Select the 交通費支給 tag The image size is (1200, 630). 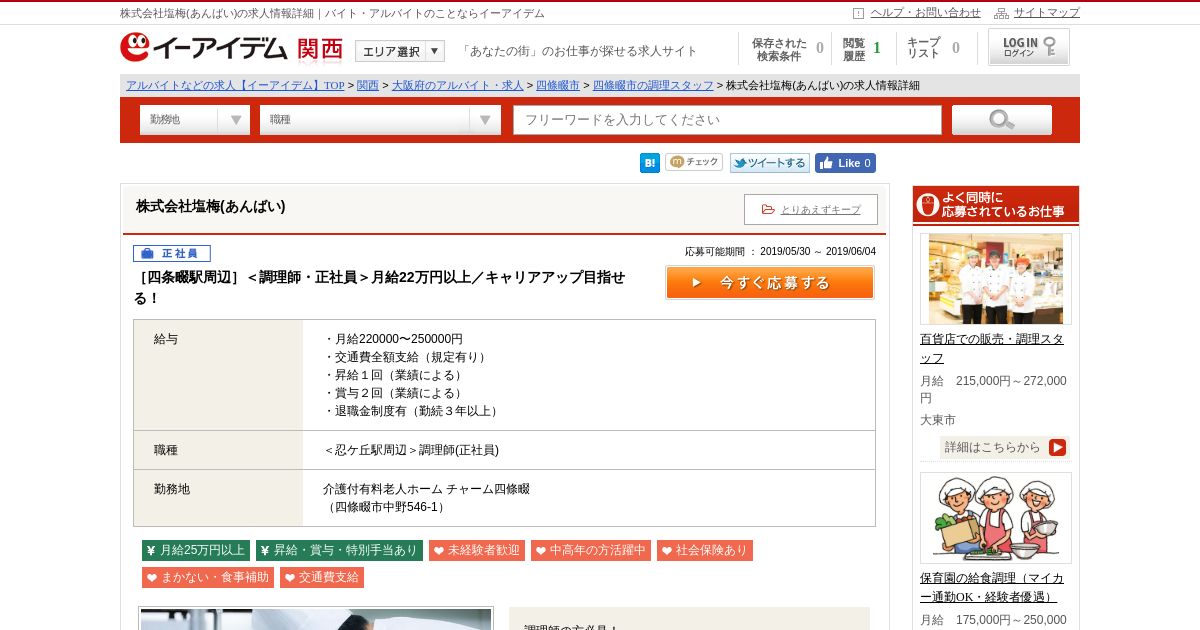pyautogui.click(x=322, y=577)
